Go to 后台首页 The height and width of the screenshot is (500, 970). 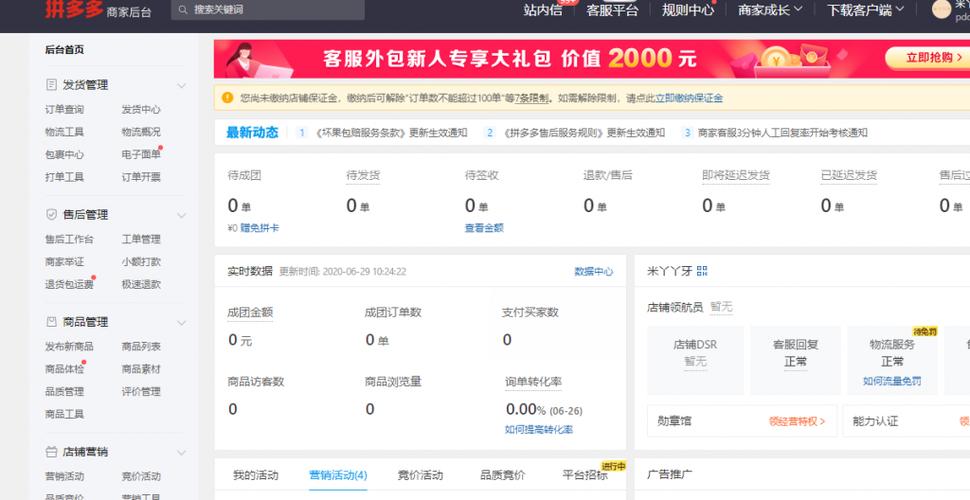64,50
